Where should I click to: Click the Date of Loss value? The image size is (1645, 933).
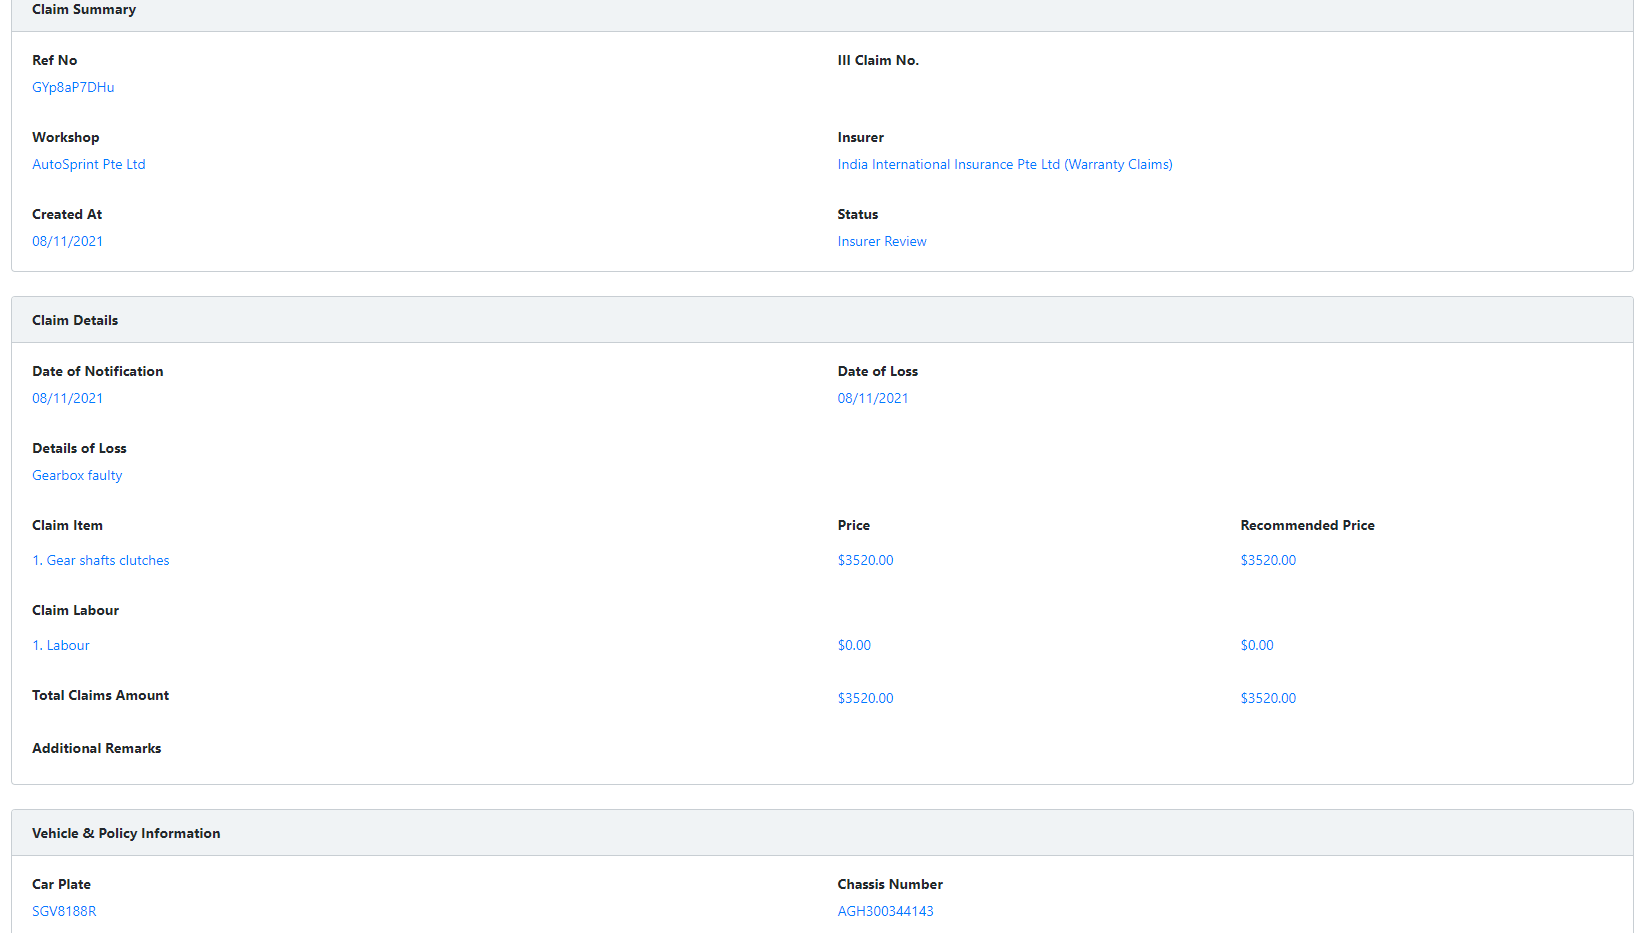(x=872, y=398)
